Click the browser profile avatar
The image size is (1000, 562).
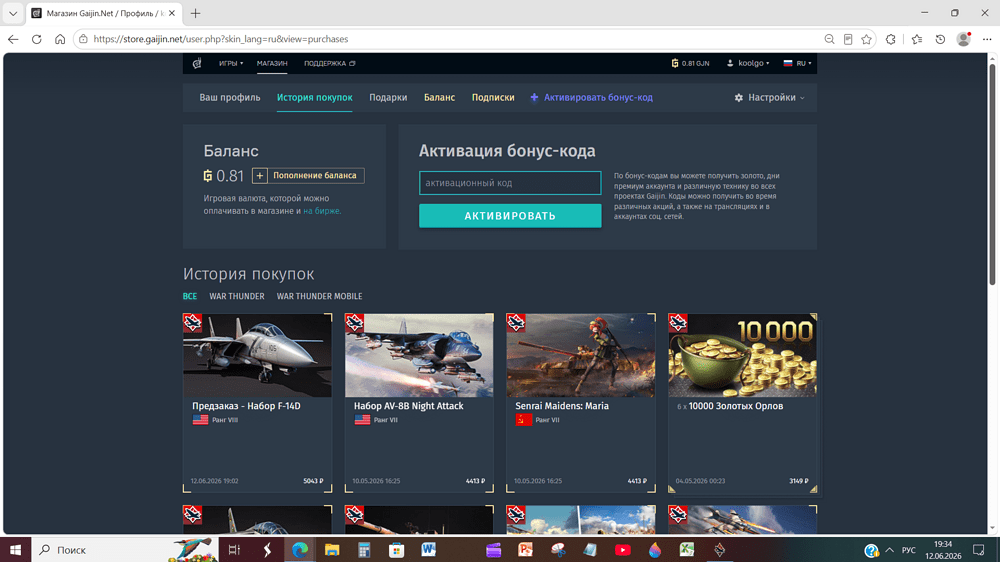[x=964, y=39]
